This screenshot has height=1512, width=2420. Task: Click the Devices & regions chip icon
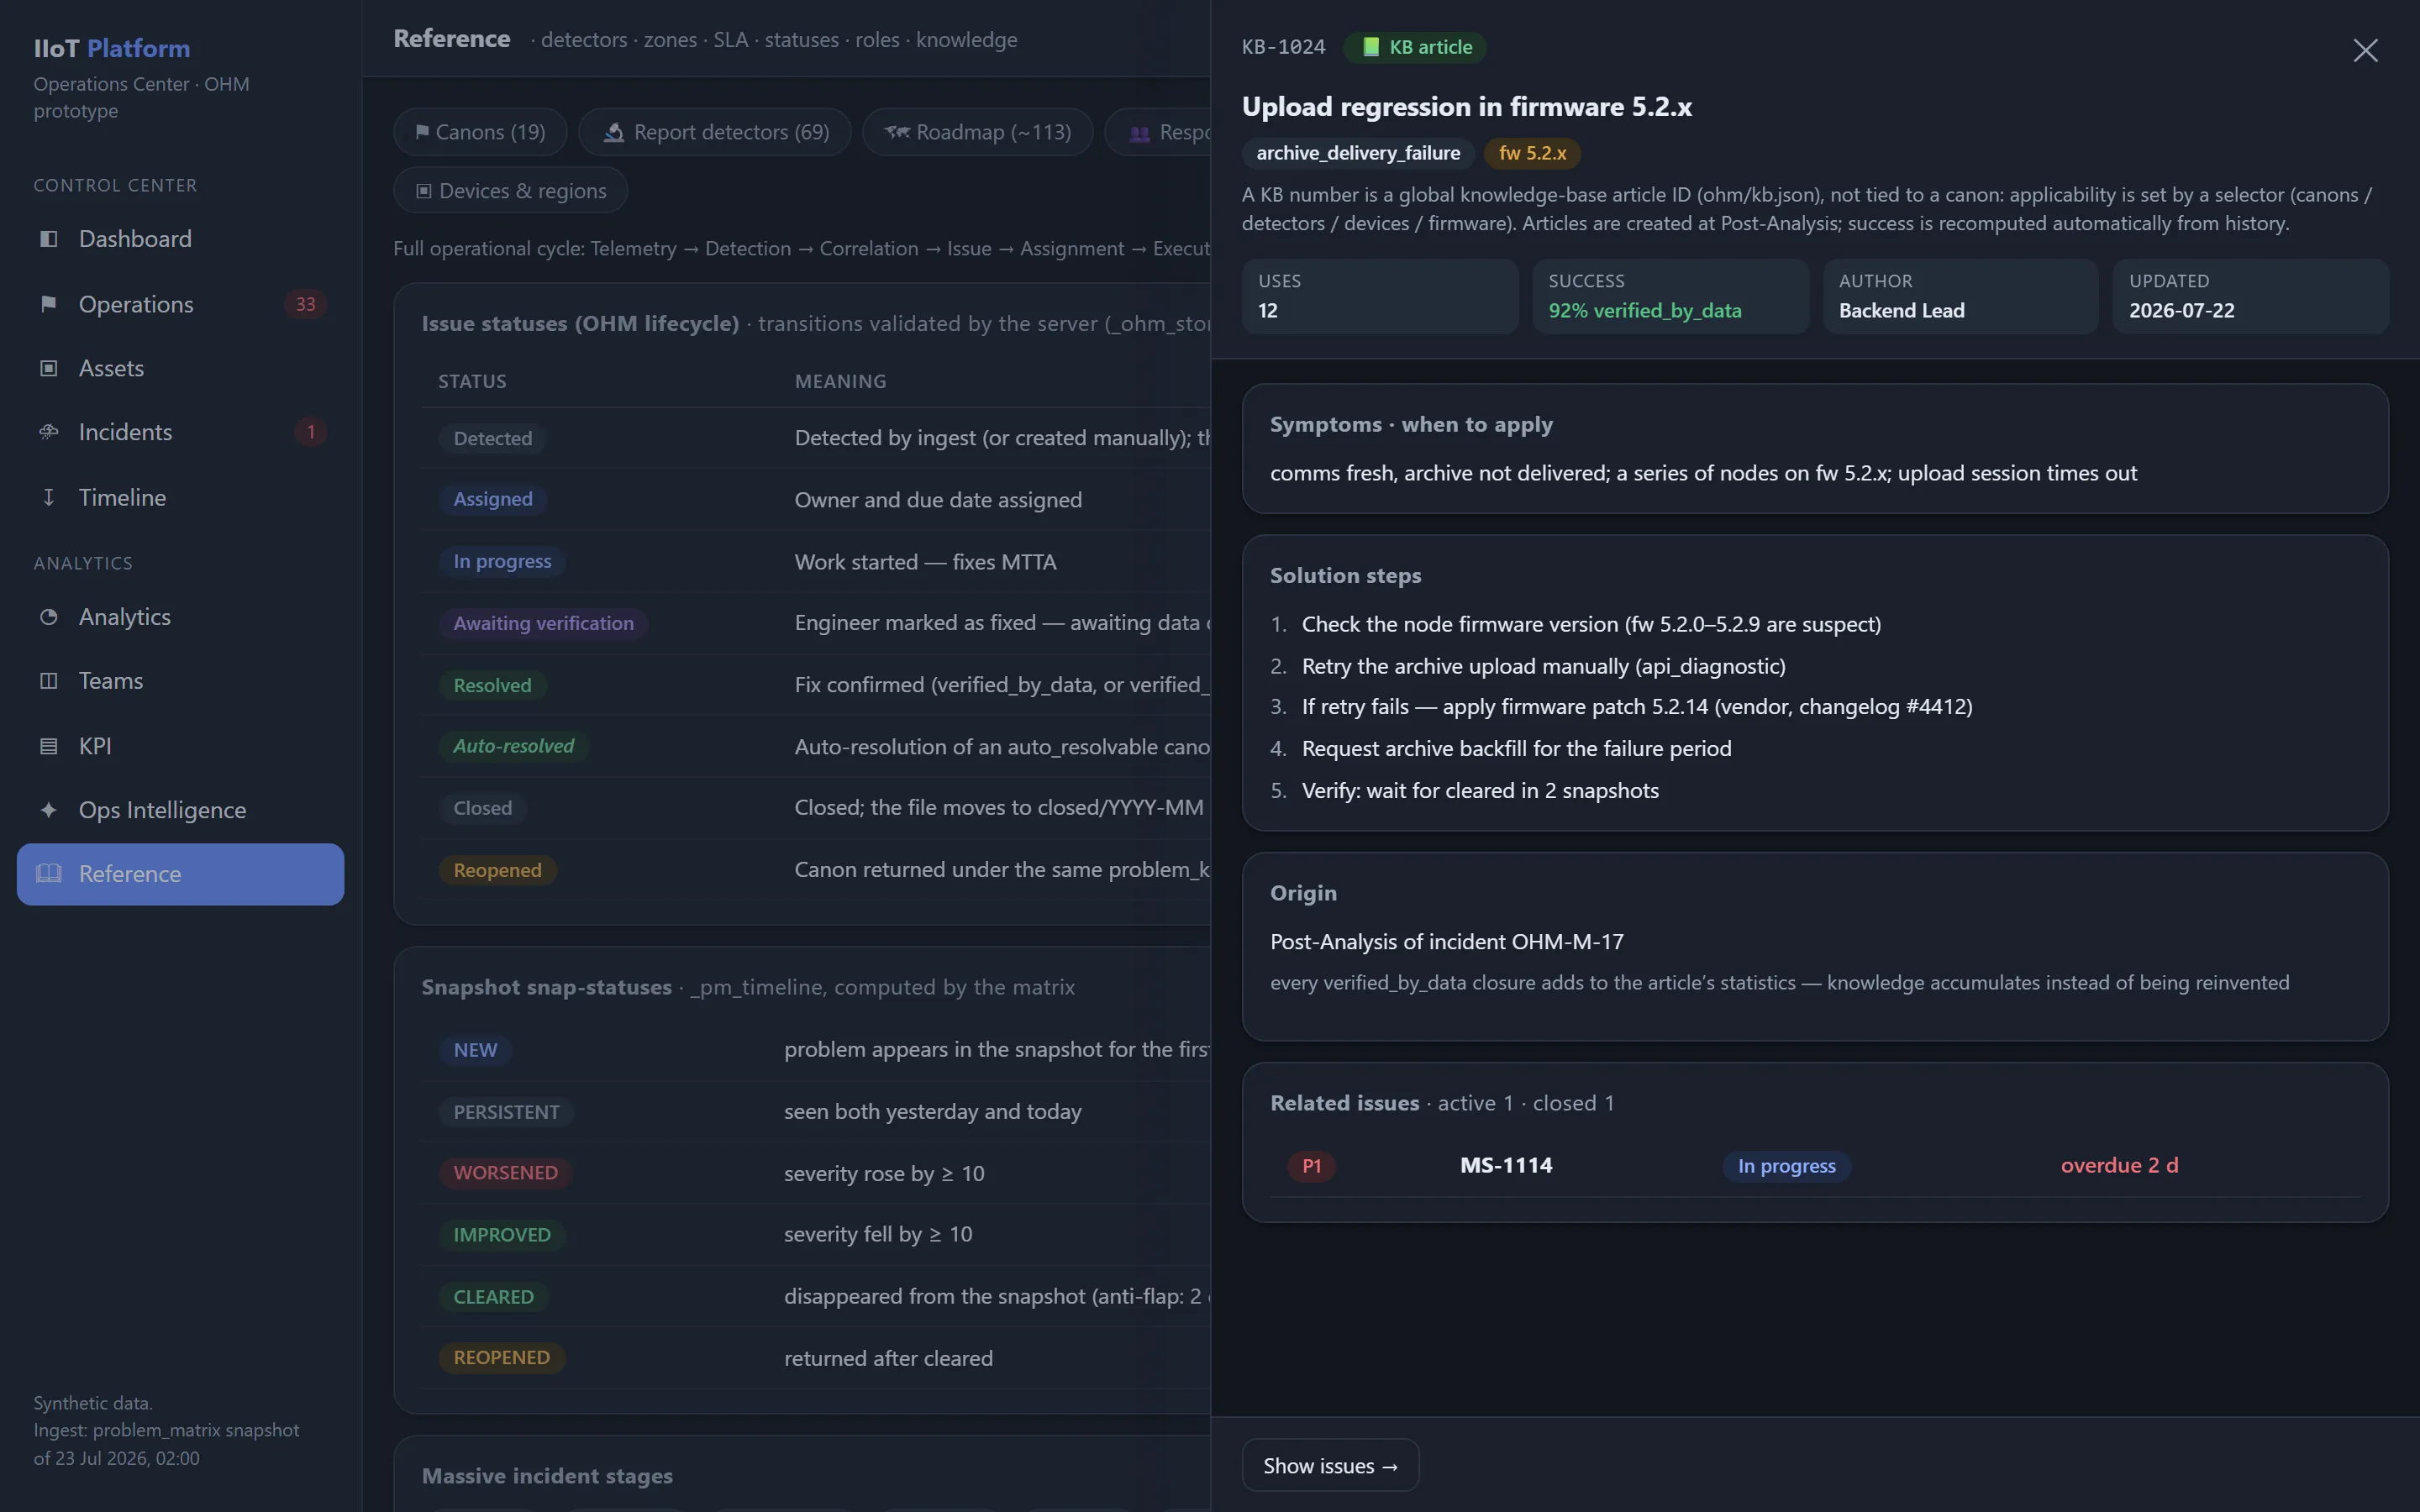coord(424,191)
